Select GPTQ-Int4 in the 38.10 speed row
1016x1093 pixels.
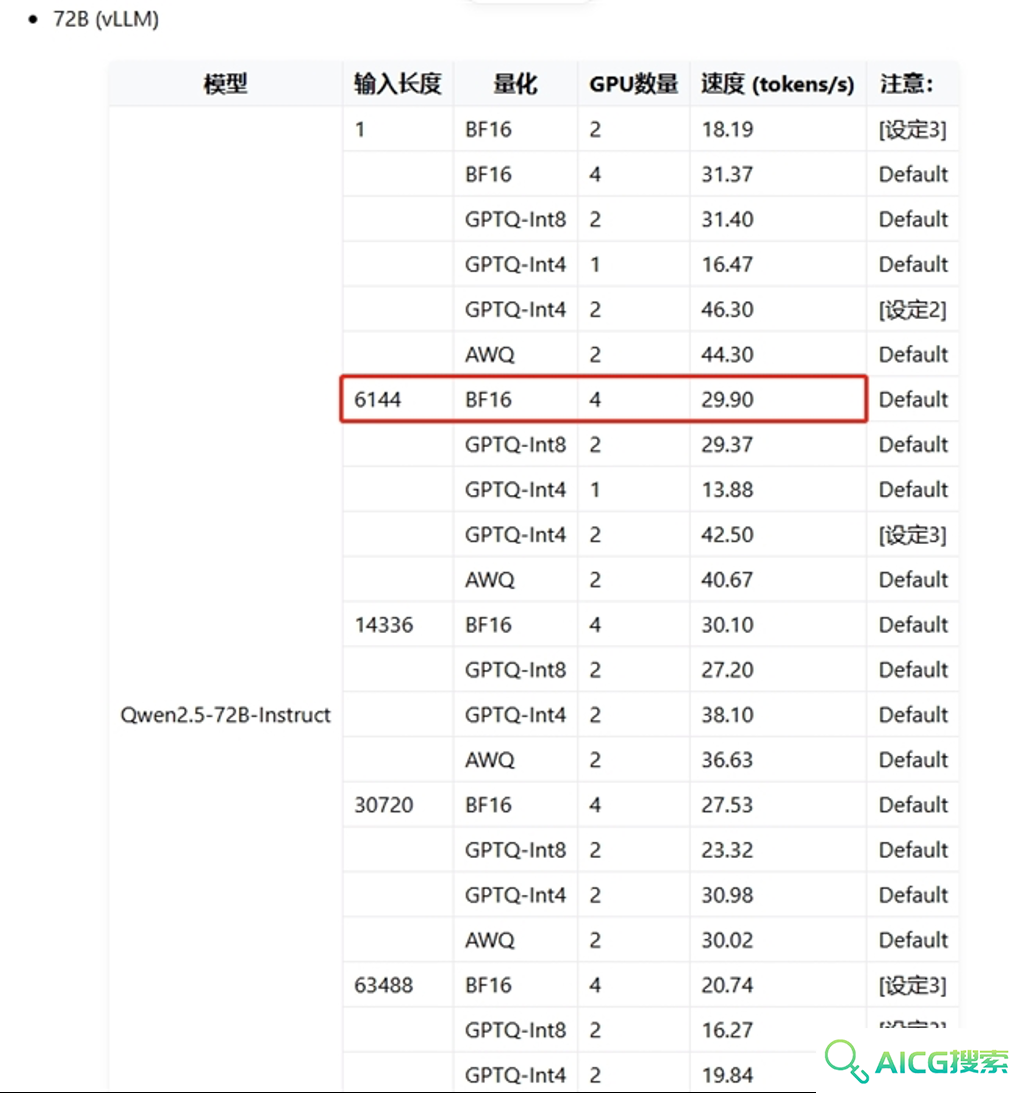click(x=515, y=714)
